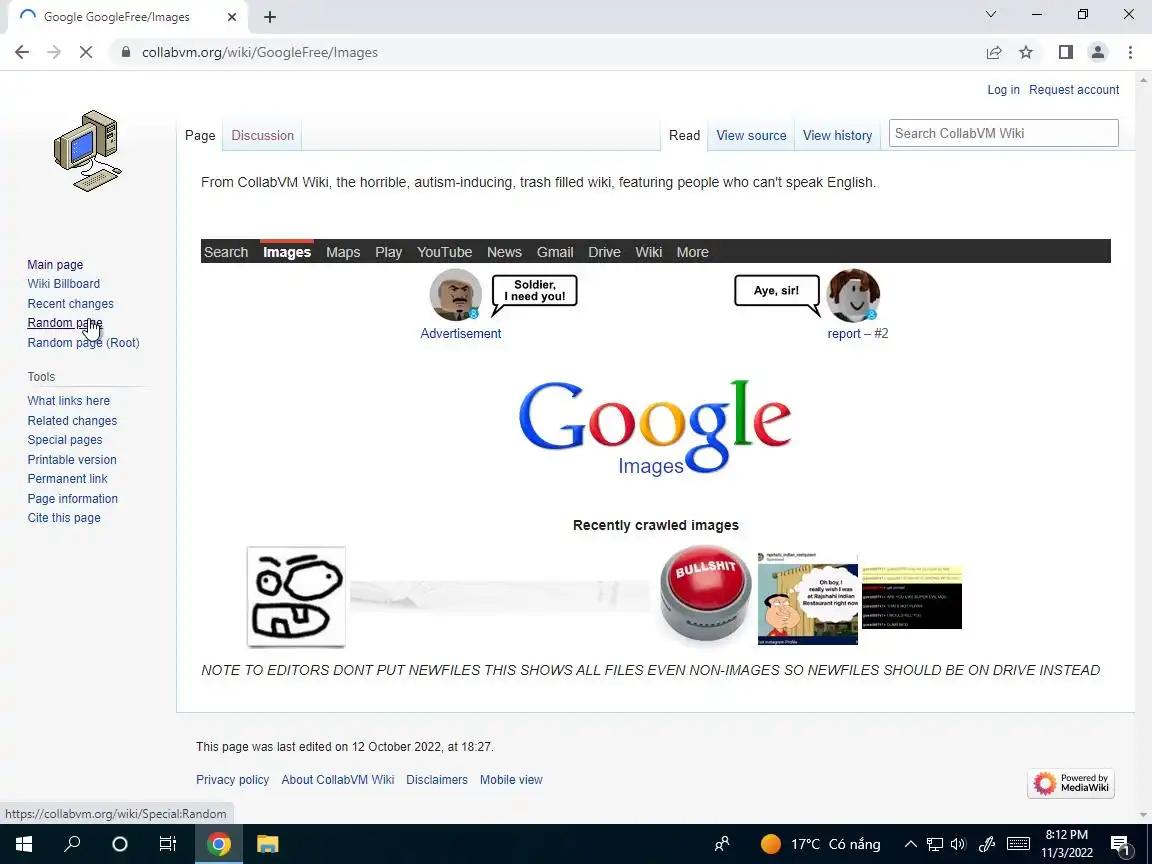
Task: Click the forward navigation arrow
Action: point(54,52)
